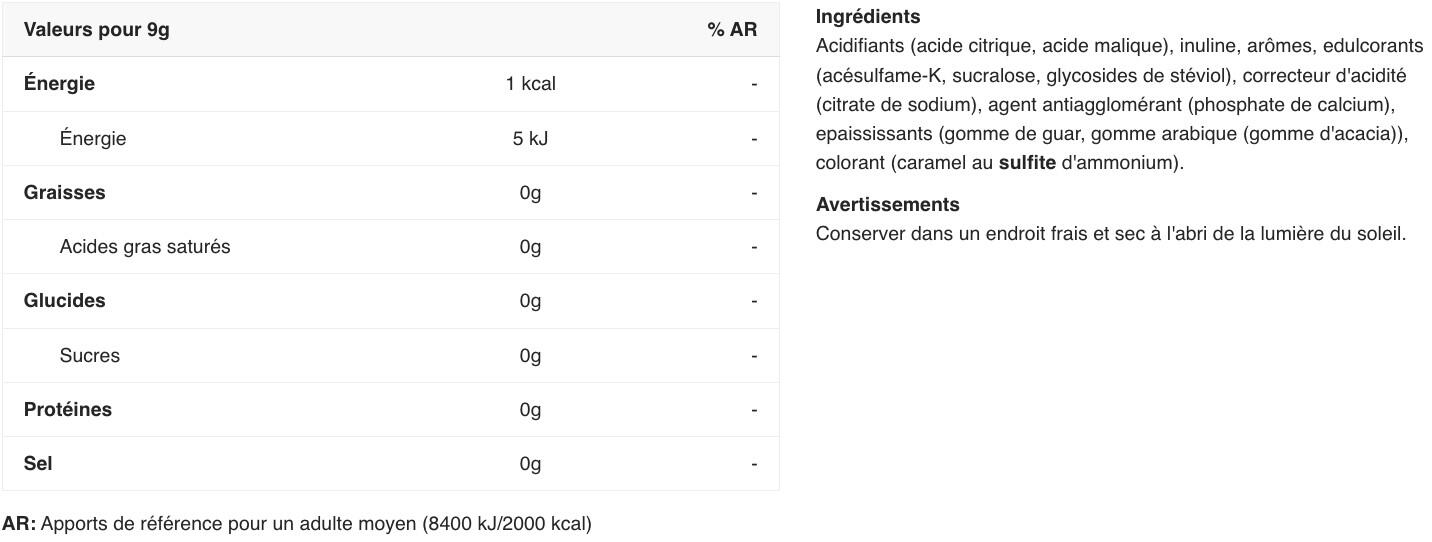Screen dimensions: 1432x542
Task: Click the Ingrédients heading
Action: point(867,17)
